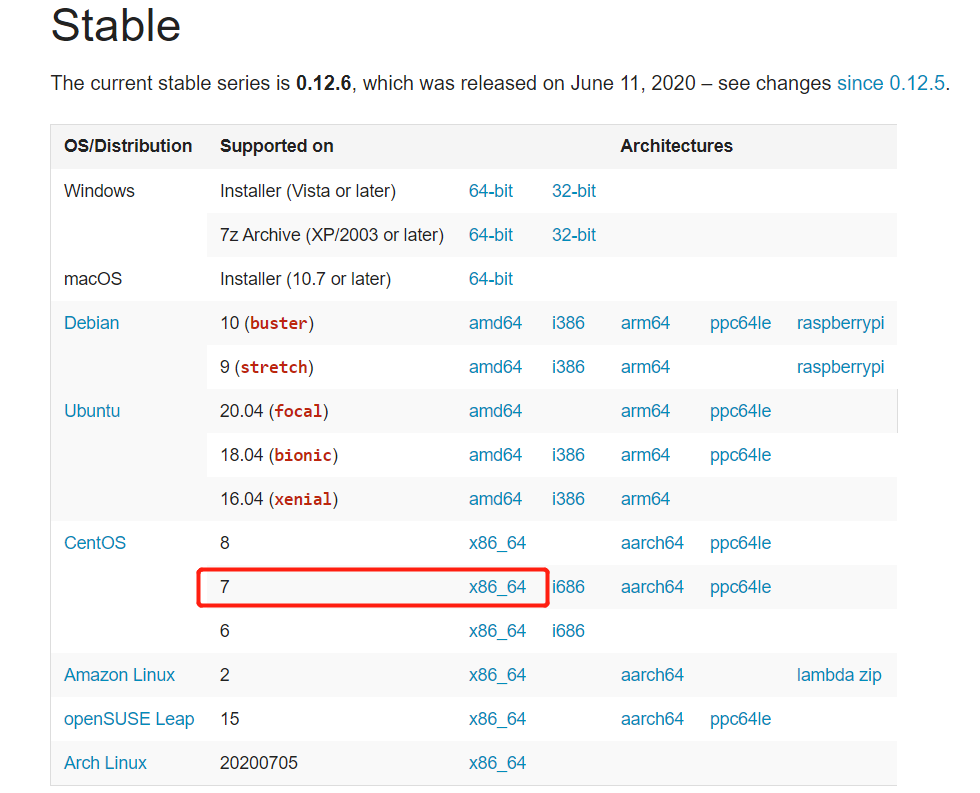Download raspberrypi build for Debian 9 stretch
980x793 pixels.
click(840, 367)
